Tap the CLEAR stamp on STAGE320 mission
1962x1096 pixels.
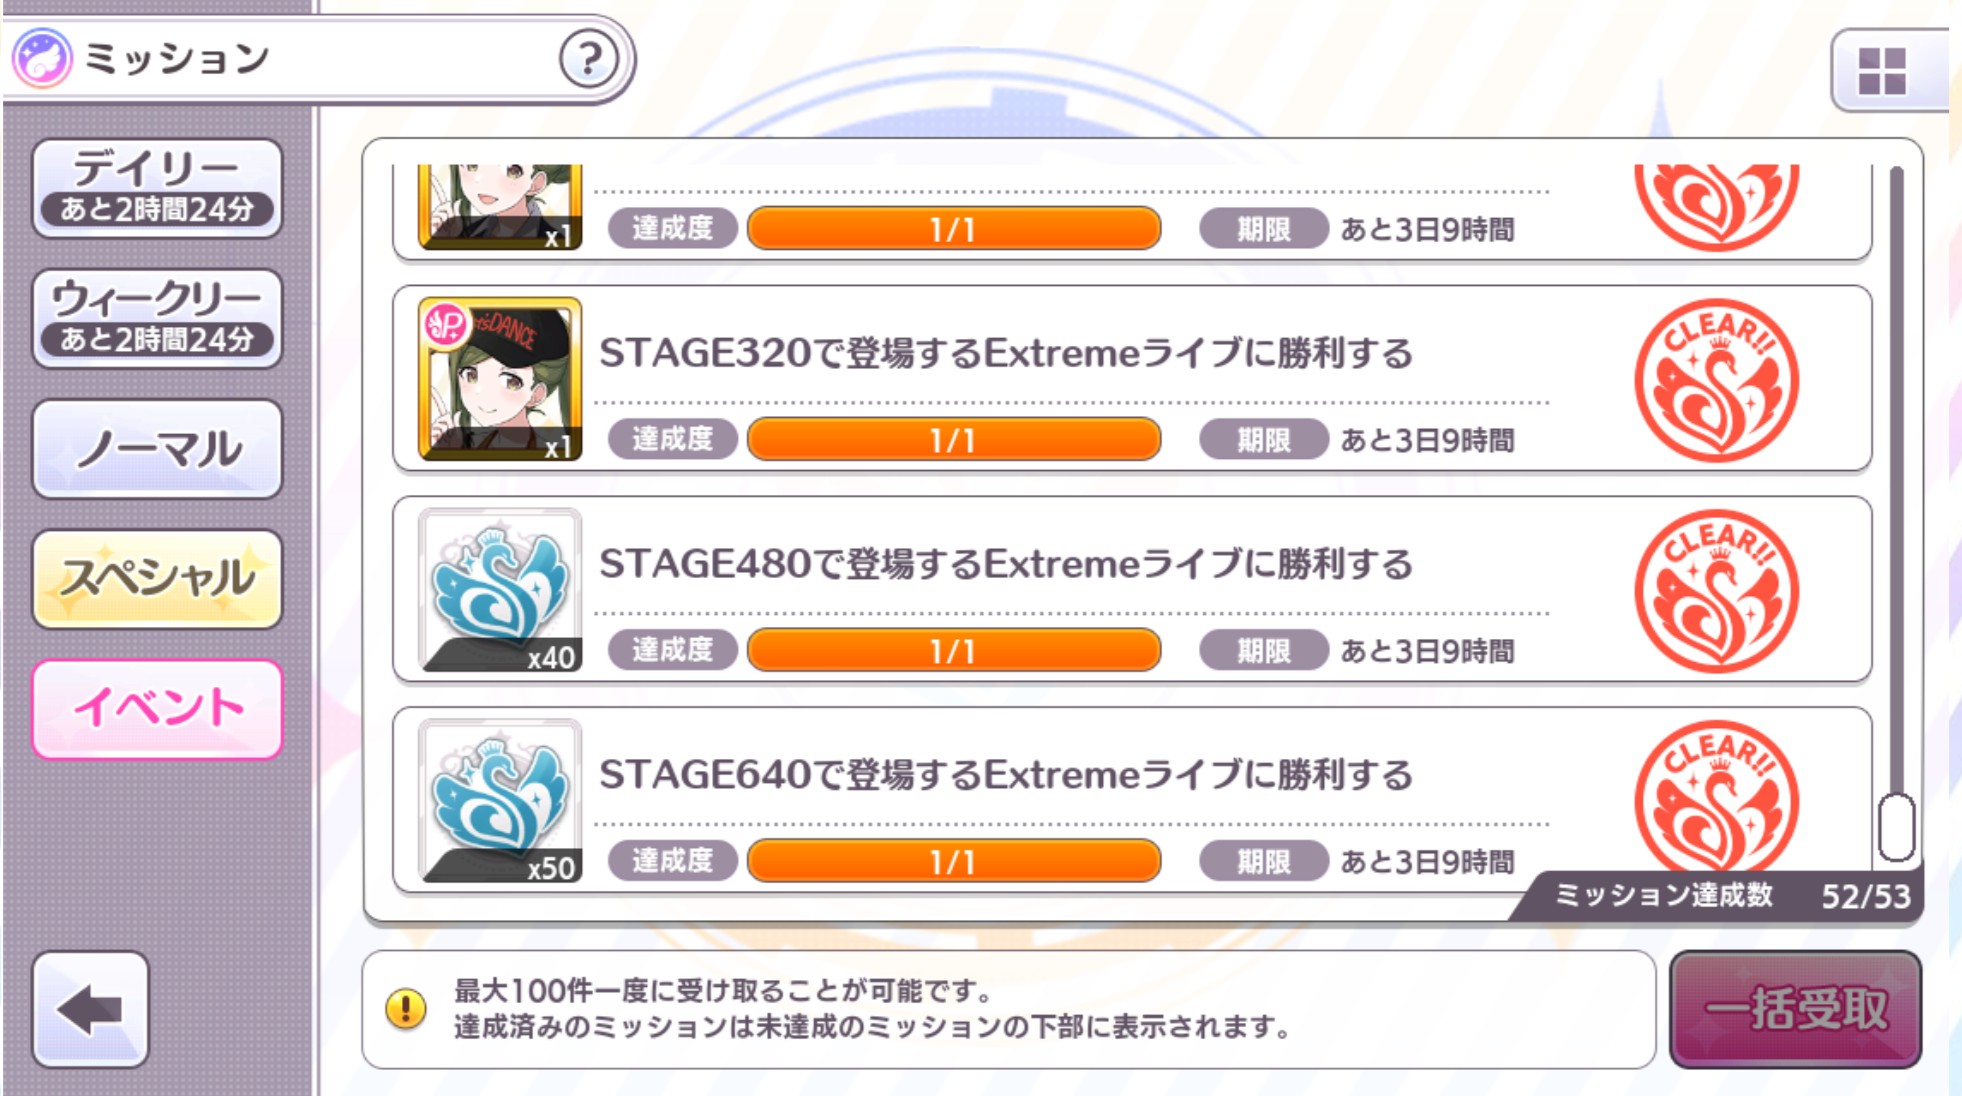click(x=1716, y=380)
